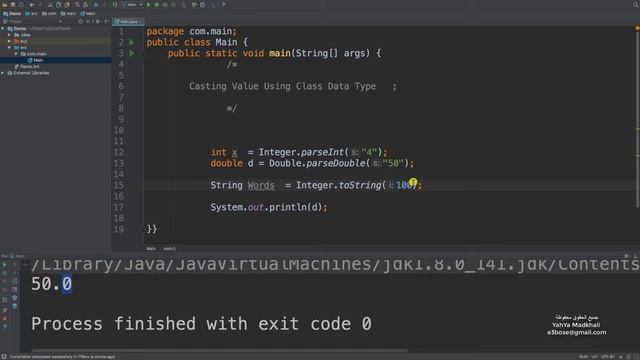640x360 pixels.
Task: Collapse the com.main package node
Action: 16,53
